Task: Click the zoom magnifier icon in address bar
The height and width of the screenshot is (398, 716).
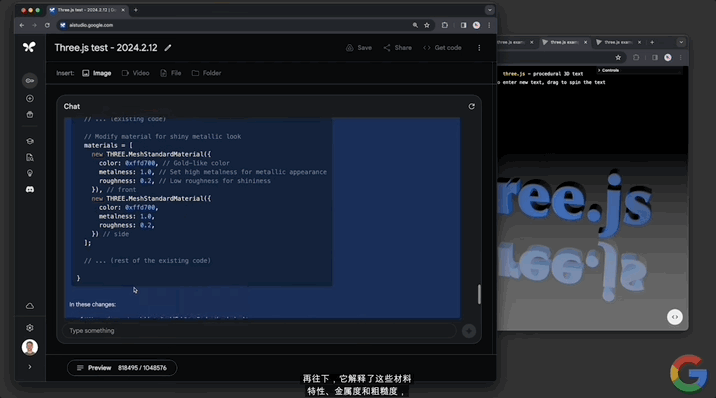Action: pos(415,26)
